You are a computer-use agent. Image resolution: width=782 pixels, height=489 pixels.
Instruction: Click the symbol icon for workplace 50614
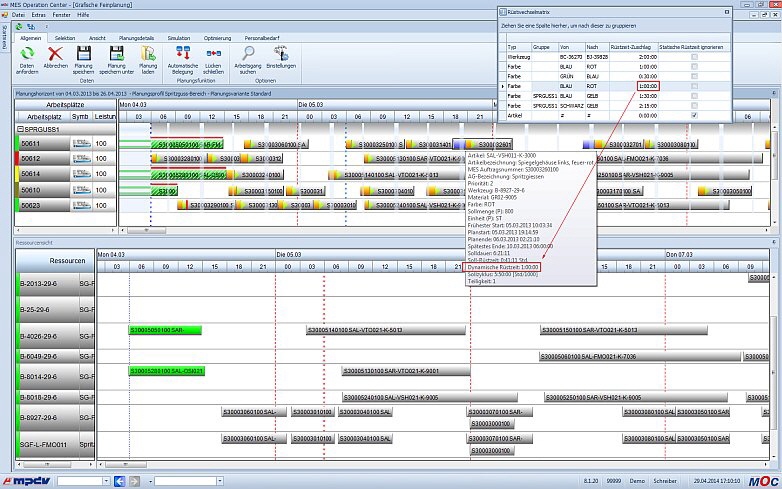pos(81,173)
